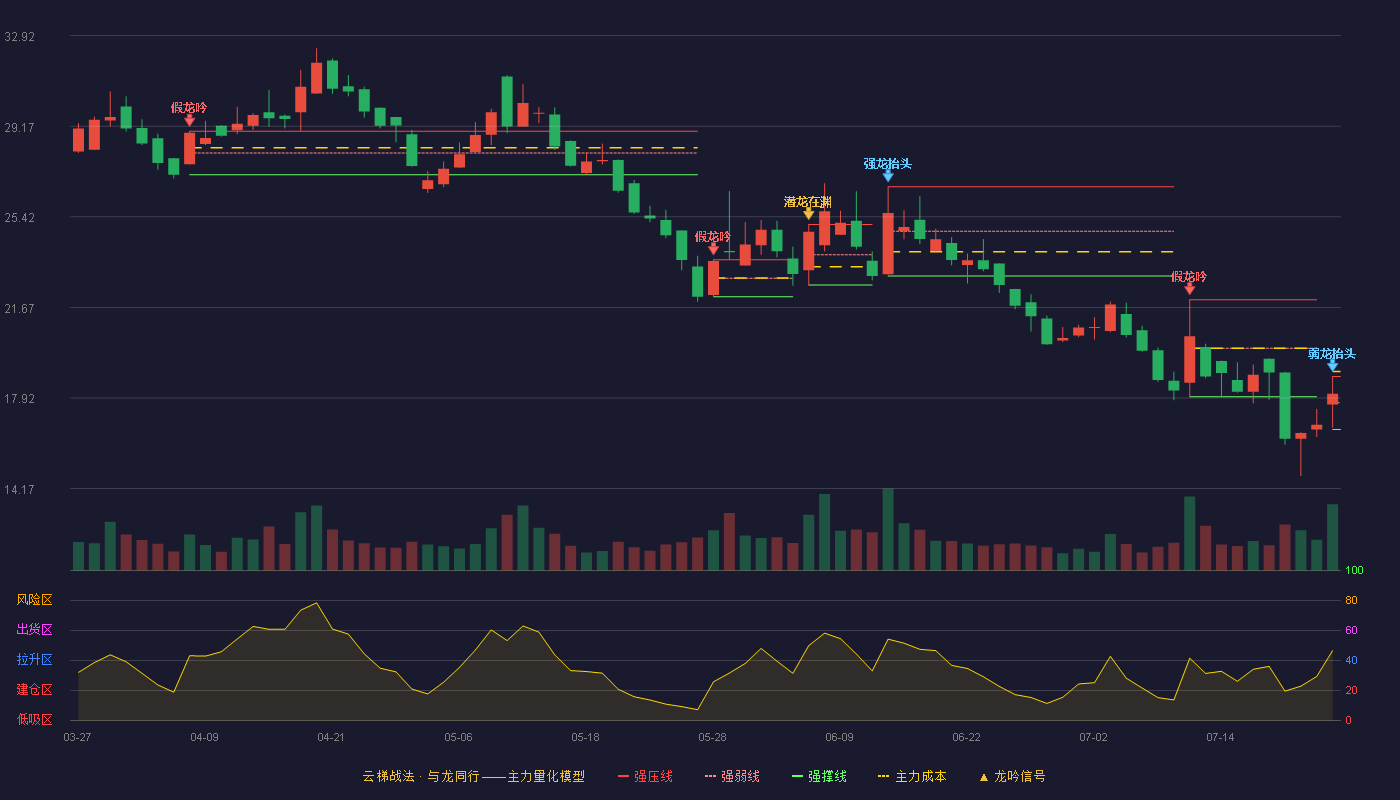This screenshot has width=1400, height=800.
Task: Click the red 假龙吟 arrow near 05-28
Action: coord(713,248)
